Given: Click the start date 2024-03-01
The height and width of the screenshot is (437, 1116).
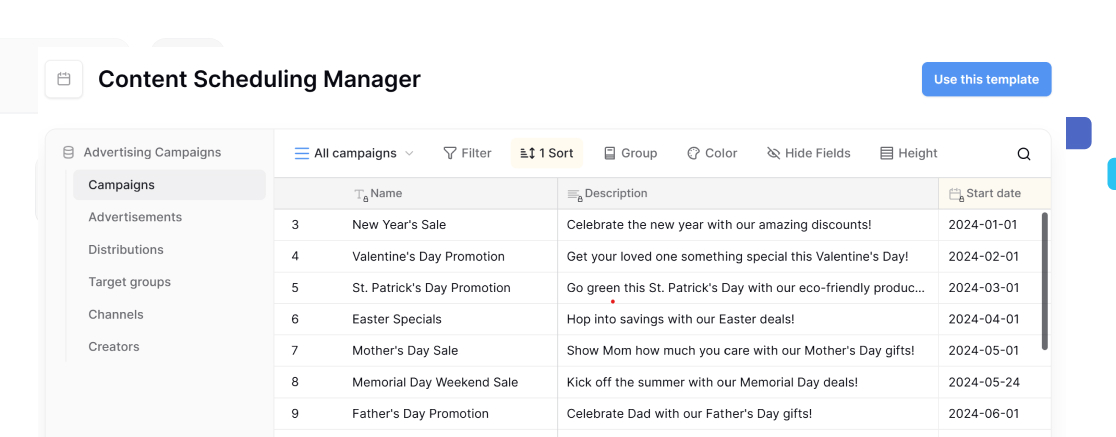Looking at the screenshot, I should pyautogui.click(x=984, y=288).
